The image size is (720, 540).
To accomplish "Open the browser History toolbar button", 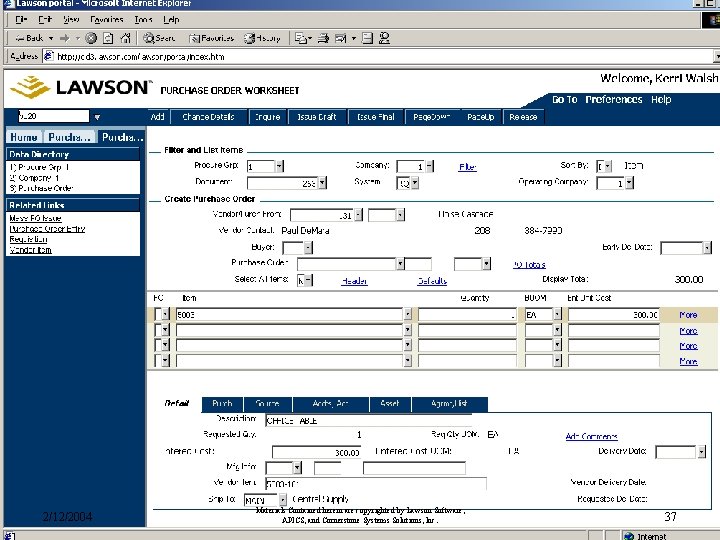I will (262, 38).
